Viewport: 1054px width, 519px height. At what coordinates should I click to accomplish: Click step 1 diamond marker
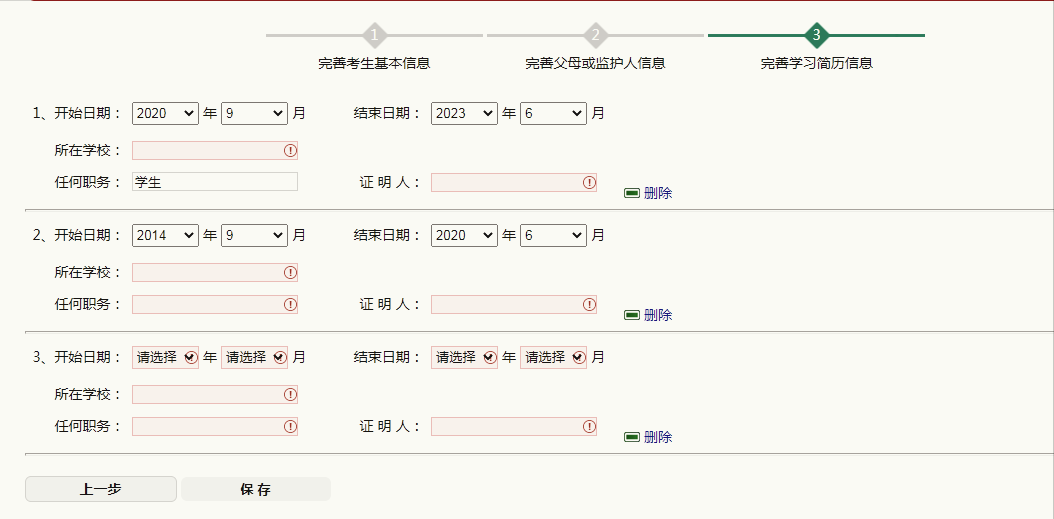point(374,36)
